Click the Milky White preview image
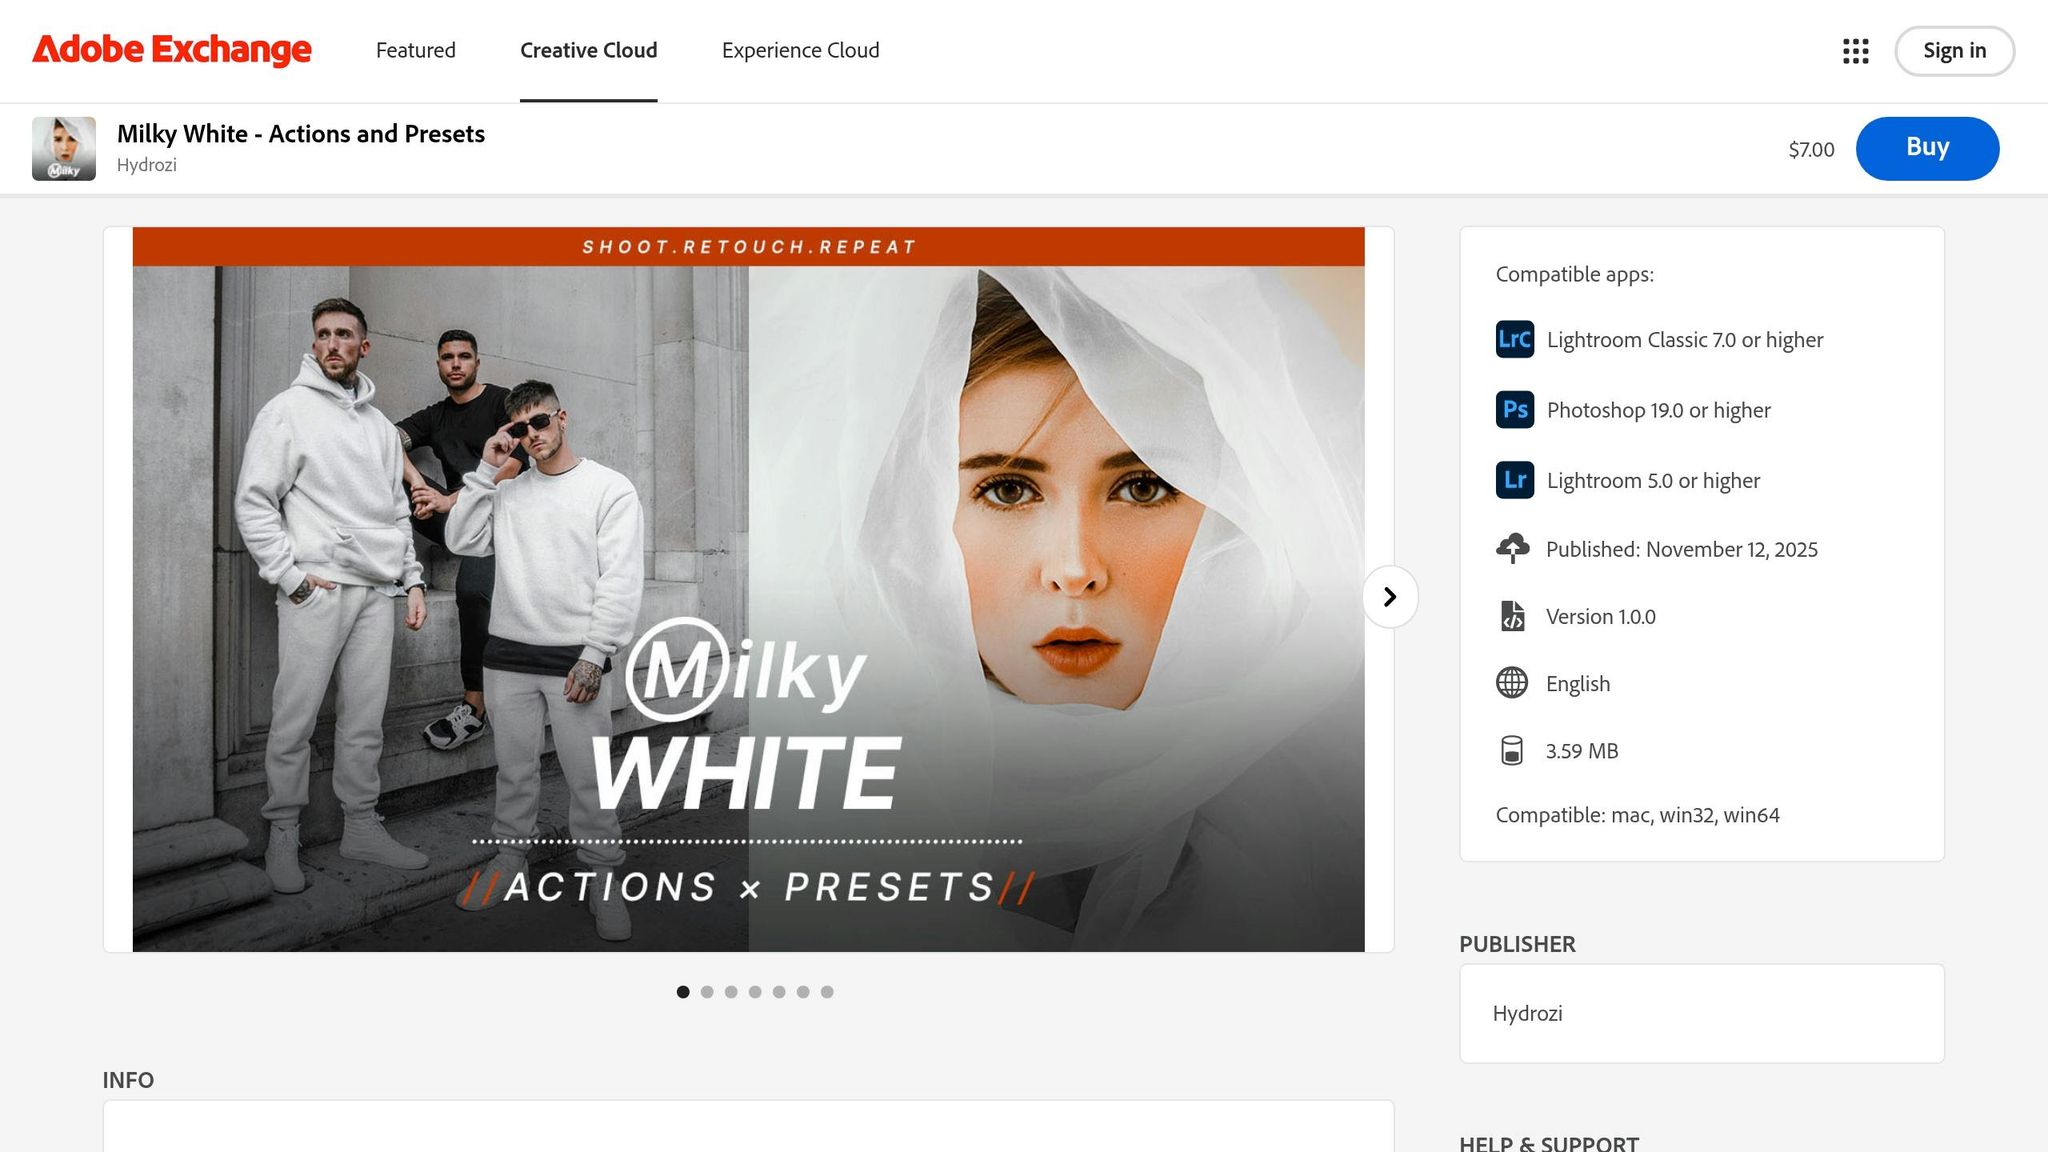 [748, 589]
